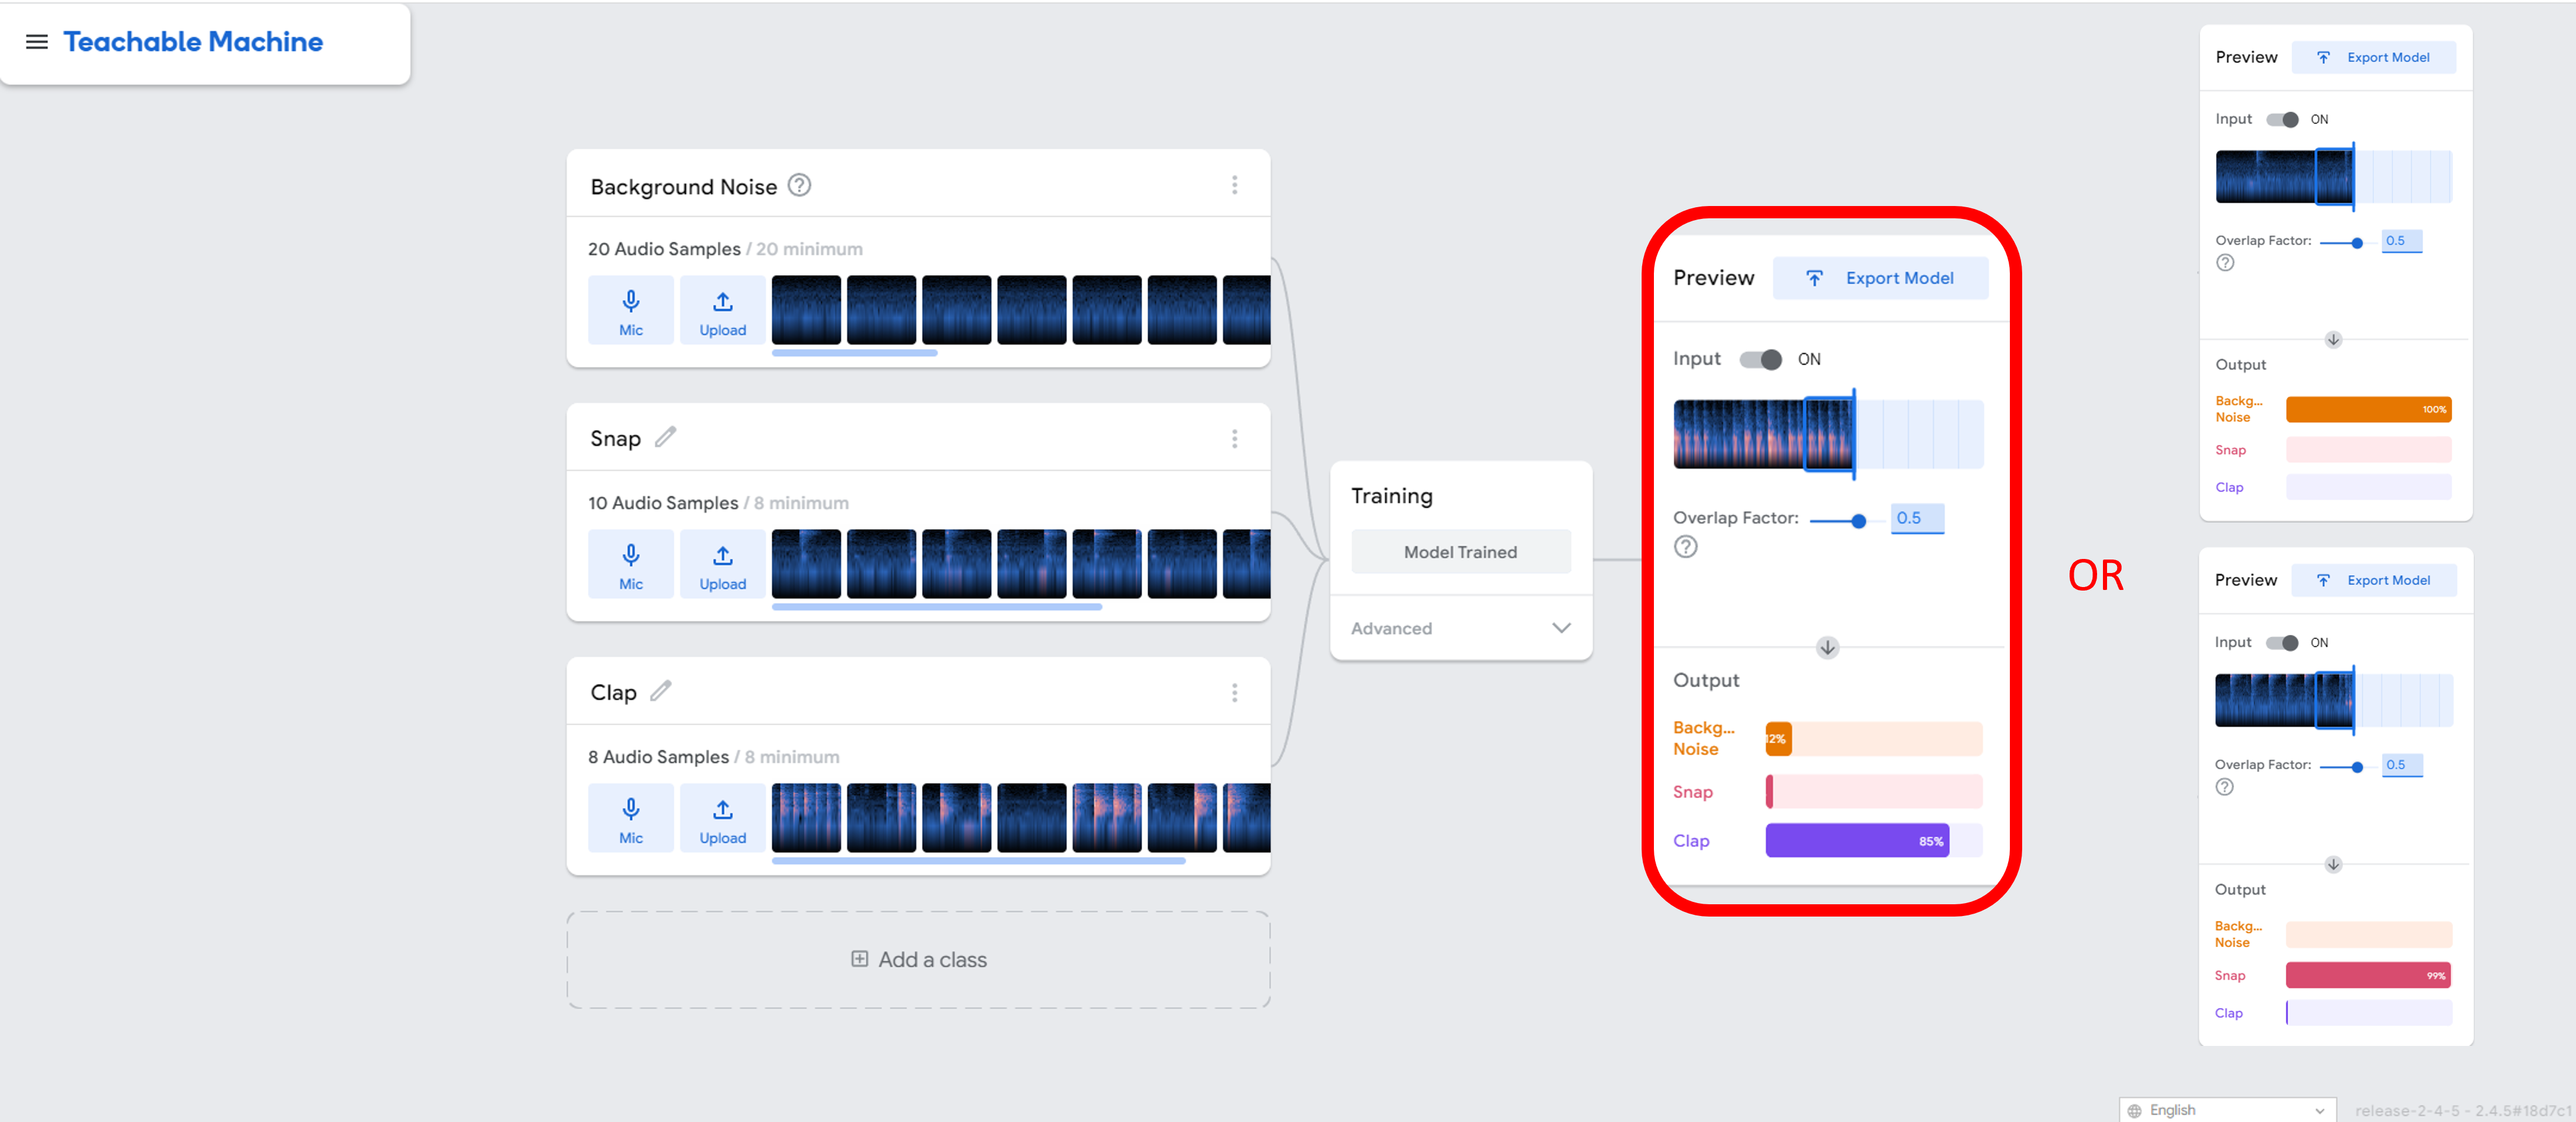Toggle the Input switch in the top-right Preview
The height and width of the screenshot is (1122, 2576).
[2282, 120]
